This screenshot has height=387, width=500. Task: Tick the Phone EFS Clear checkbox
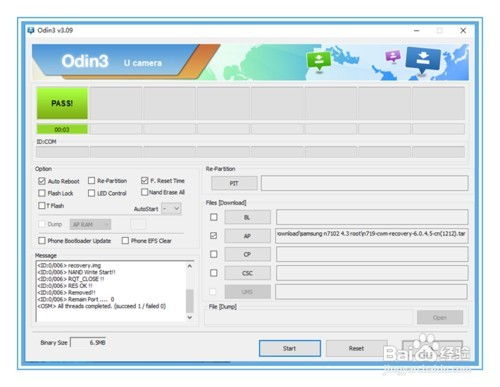pos(125,241)
